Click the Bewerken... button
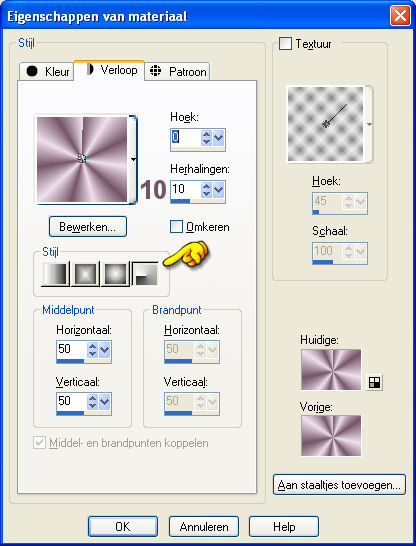The width and height of the screenshot is (416, 546). click(88, 227)
